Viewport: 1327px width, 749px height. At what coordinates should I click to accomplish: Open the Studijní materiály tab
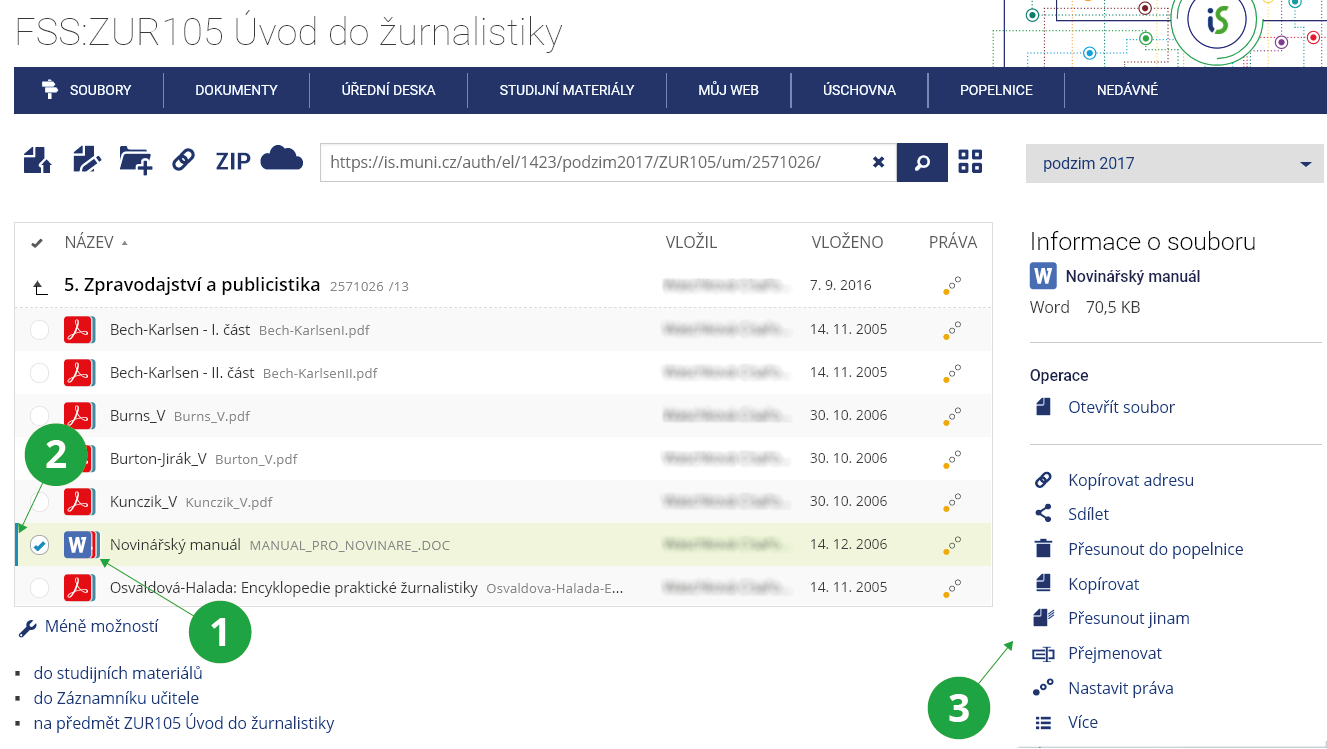pyautogui.click(x=566, y=90)
